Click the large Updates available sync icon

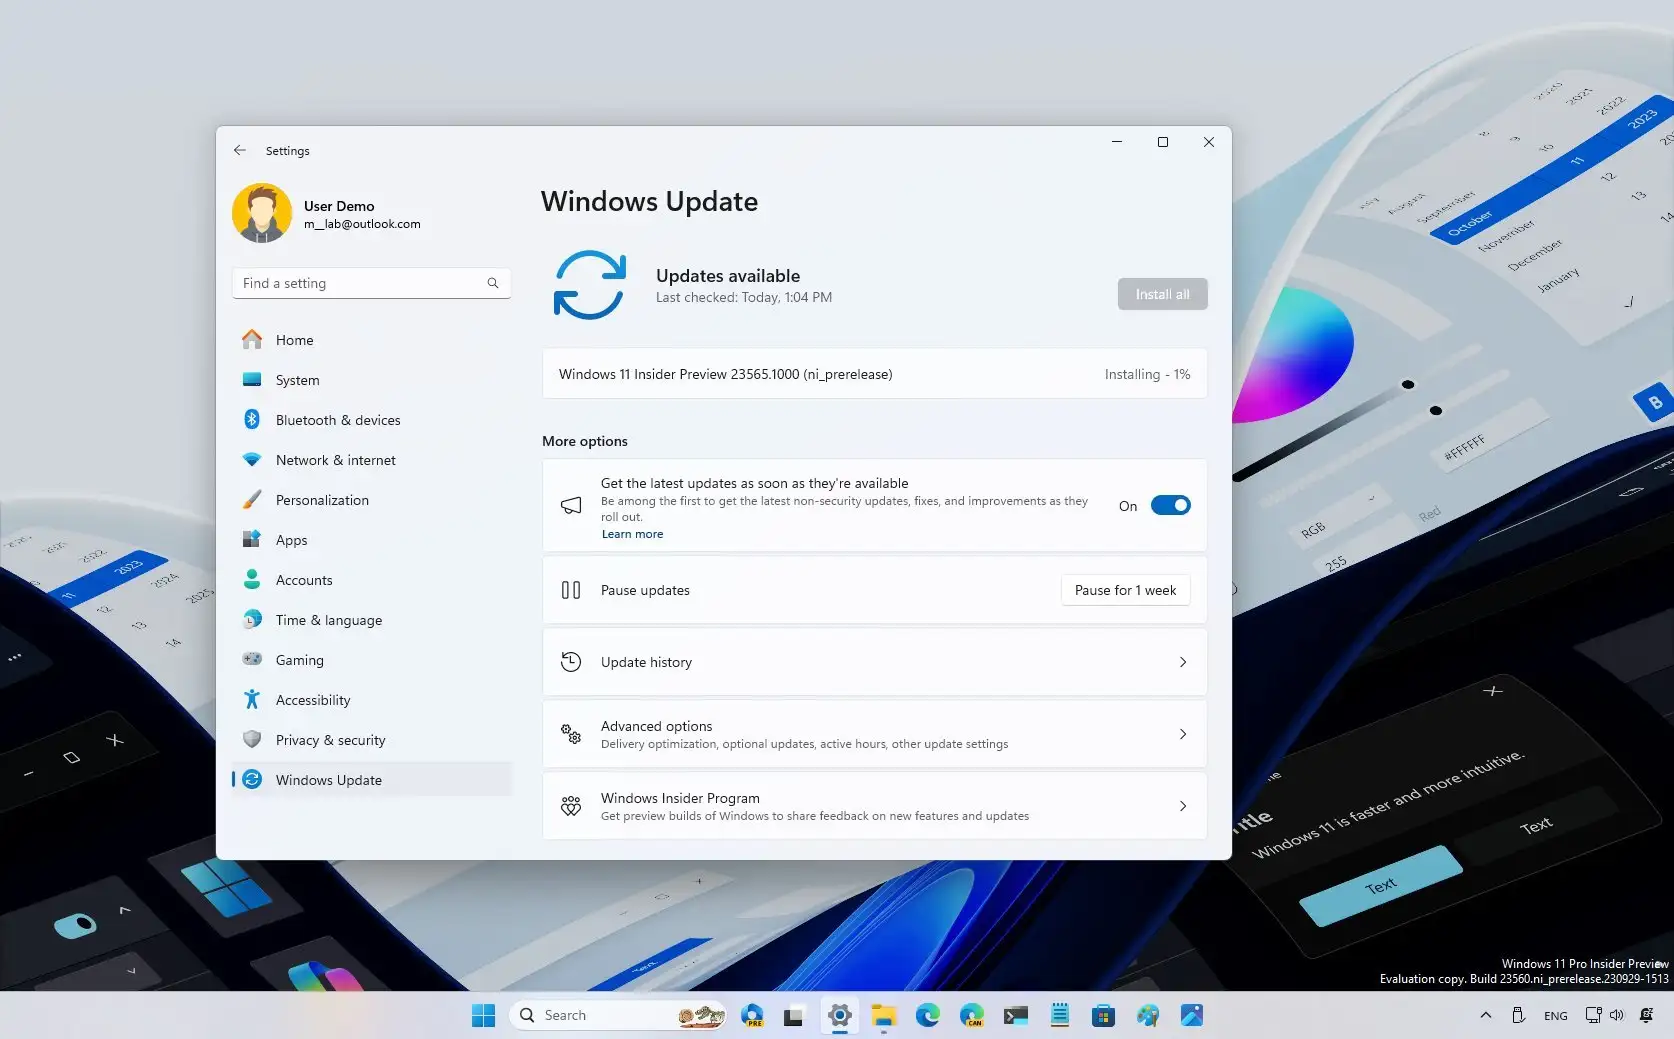point(590,285)
